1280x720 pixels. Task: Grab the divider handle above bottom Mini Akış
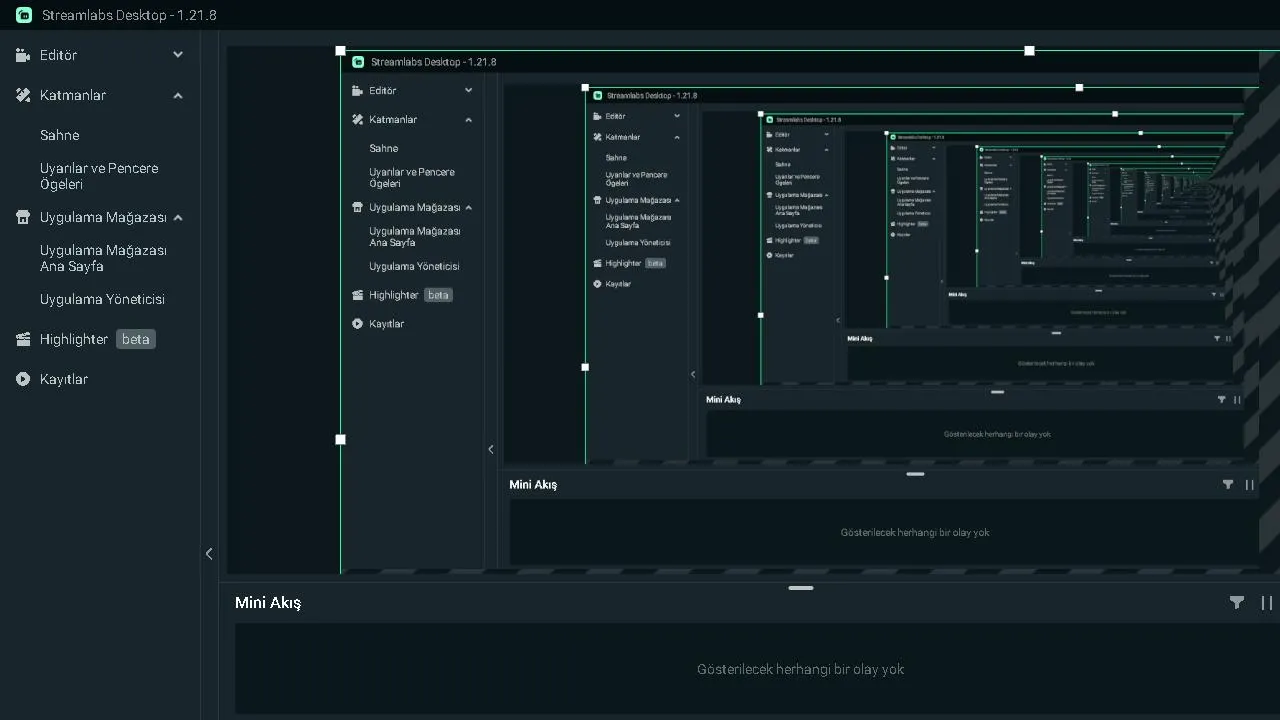(x=801, y=588)
